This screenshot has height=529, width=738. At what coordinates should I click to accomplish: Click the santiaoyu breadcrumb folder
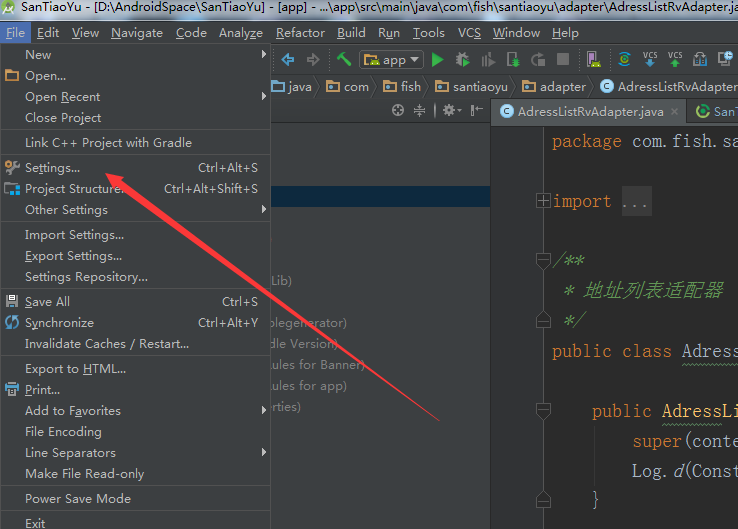(476, 87)
